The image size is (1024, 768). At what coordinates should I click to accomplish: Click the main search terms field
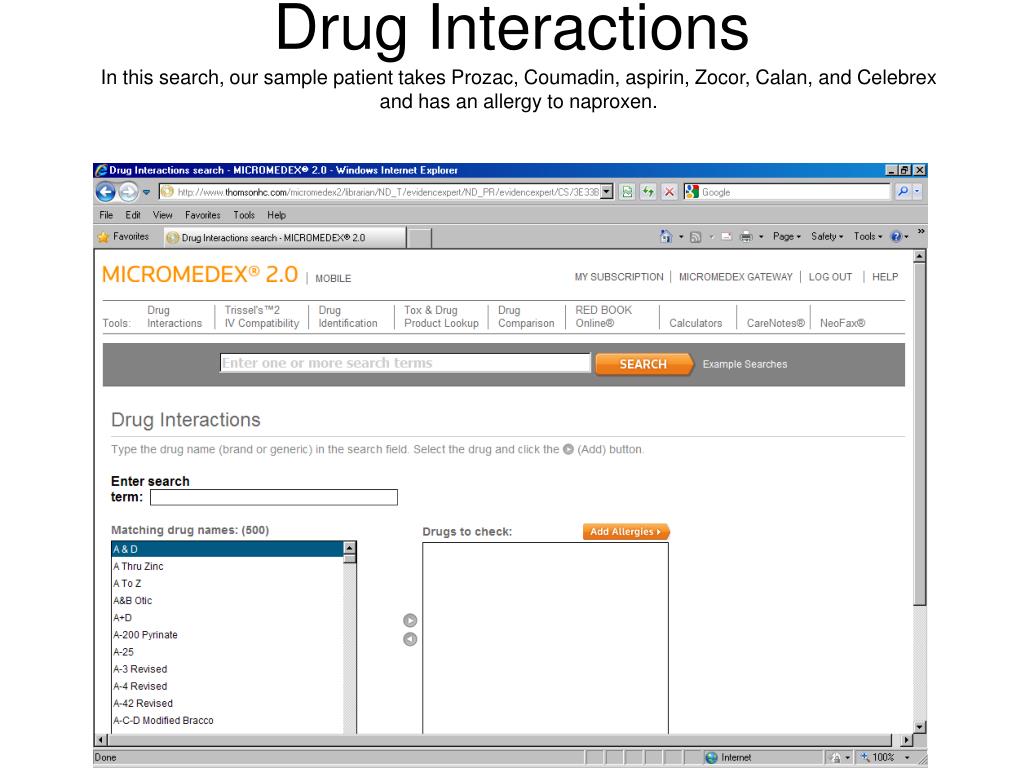click(405, 363)
